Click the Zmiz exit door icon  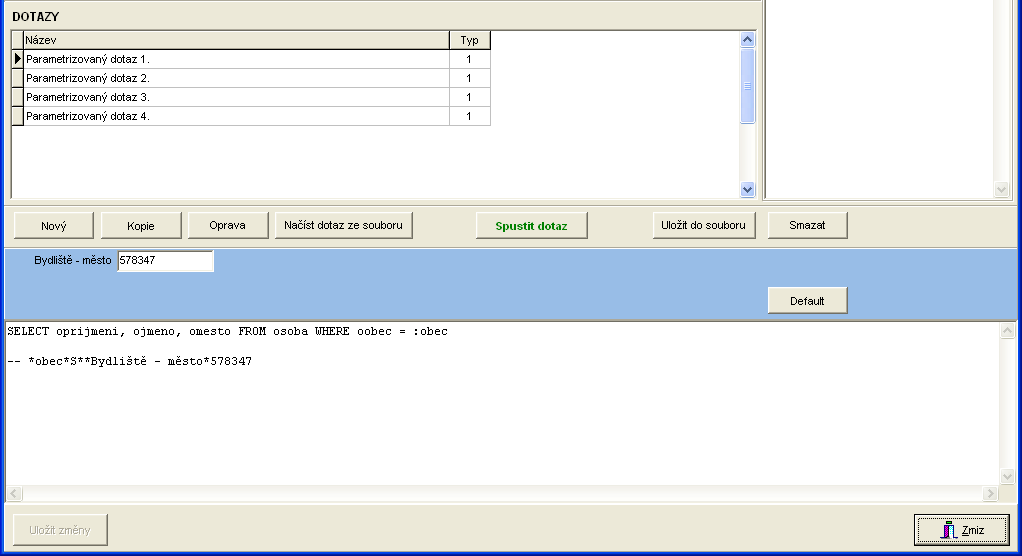(x=949, y=530)
